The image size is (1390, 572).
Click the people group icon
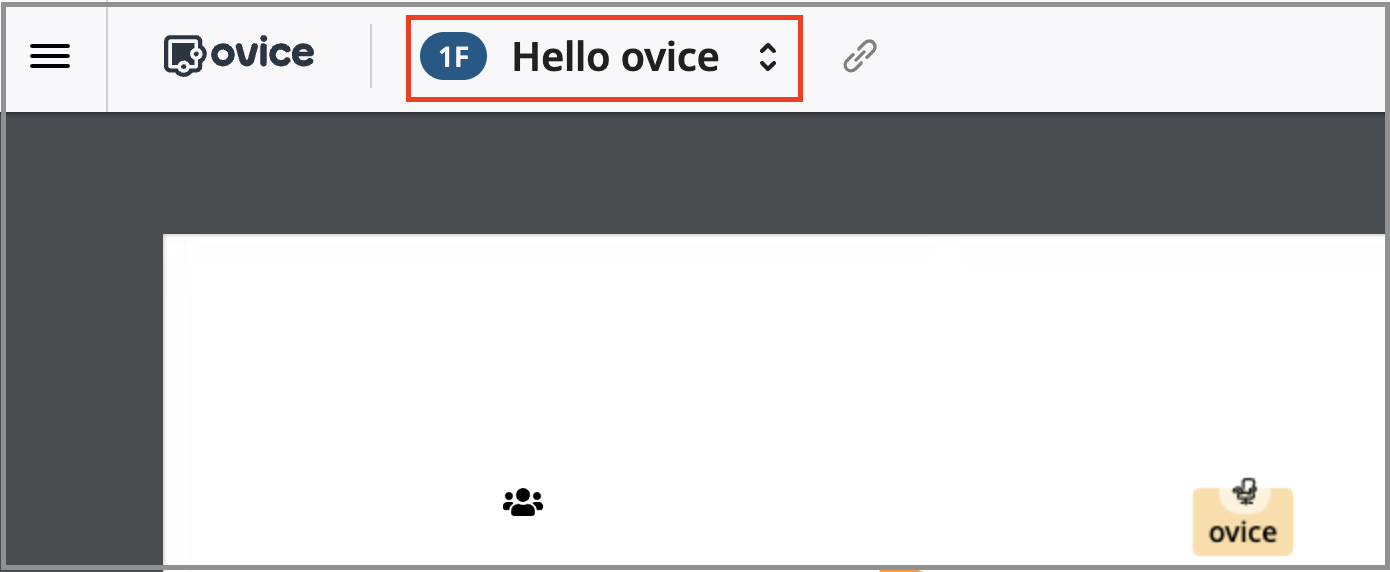522,502
